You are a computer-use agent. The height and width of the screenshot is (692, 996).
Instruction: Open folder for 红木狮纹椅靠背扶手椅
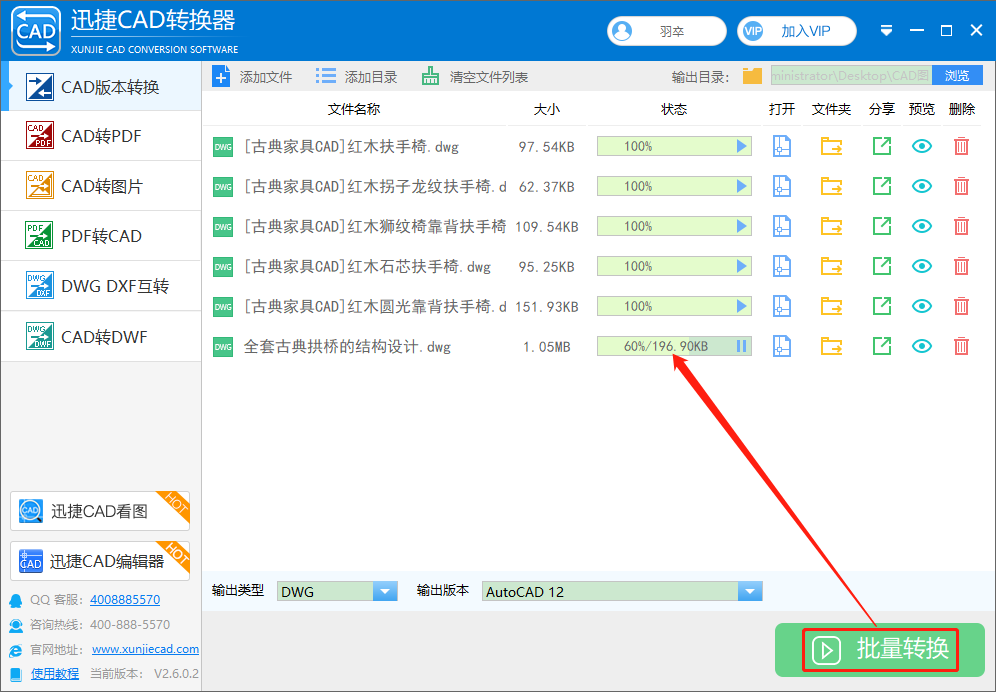click(x=831, y=226)
